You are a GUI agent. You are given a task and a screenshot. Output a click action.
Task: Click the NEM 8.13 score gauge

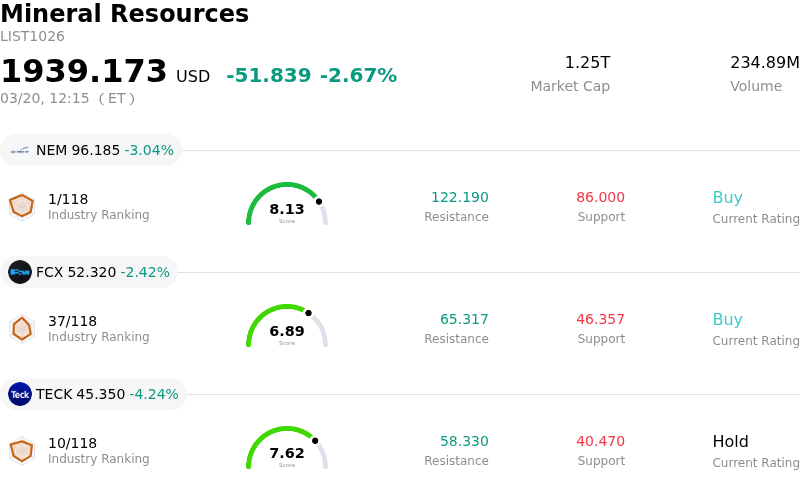[x=287, y=205]
